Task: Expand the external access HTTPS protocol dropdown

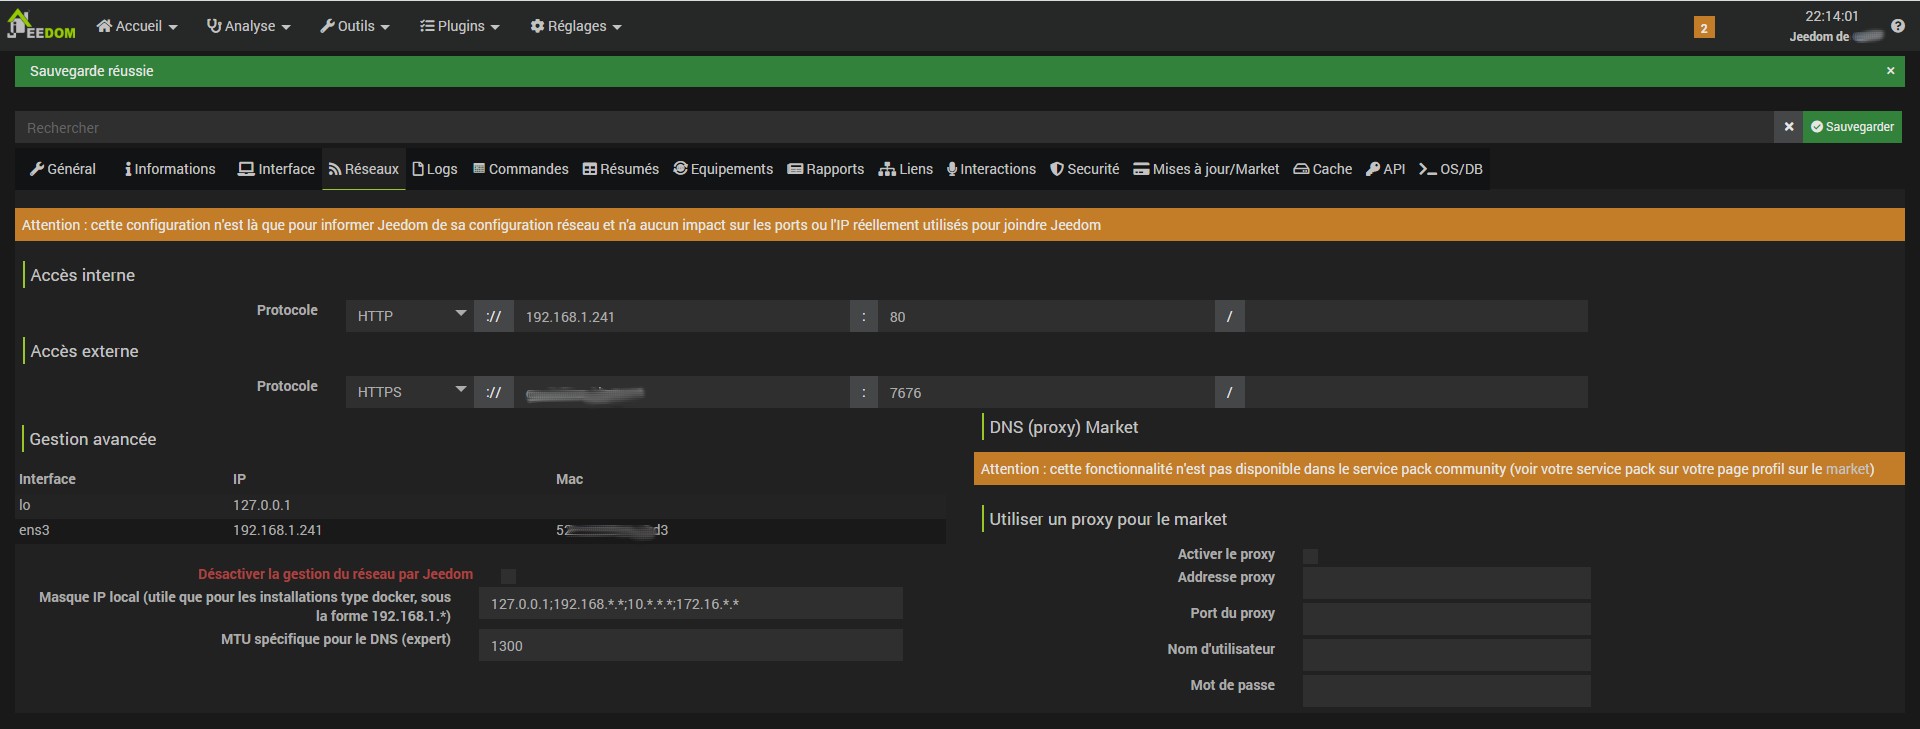Action: coord(409,392)
